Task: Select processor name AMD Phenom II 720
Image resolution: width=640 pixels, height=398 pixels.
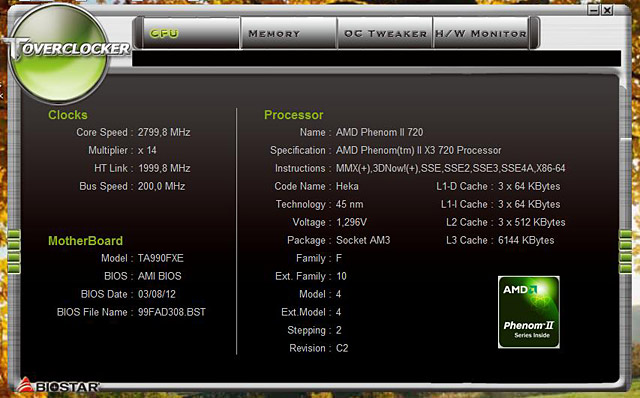Action: point(380,132)
